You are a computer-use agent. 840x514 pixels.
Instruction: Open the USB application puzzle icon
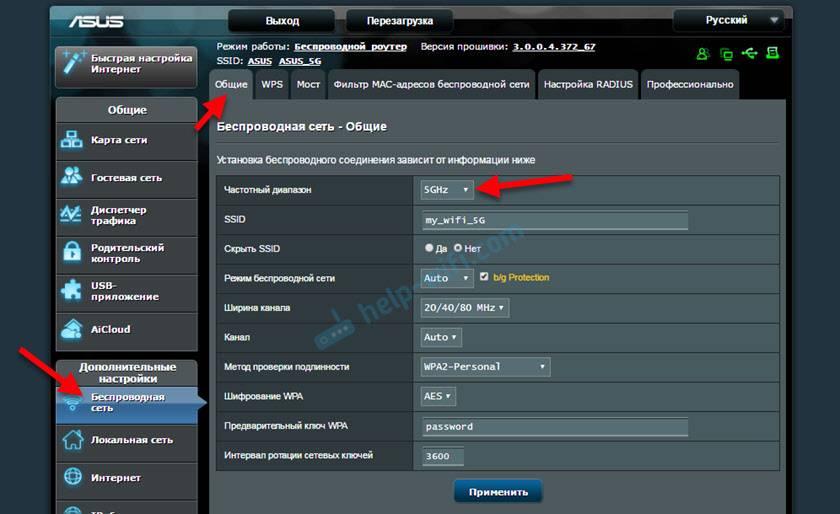72,290
